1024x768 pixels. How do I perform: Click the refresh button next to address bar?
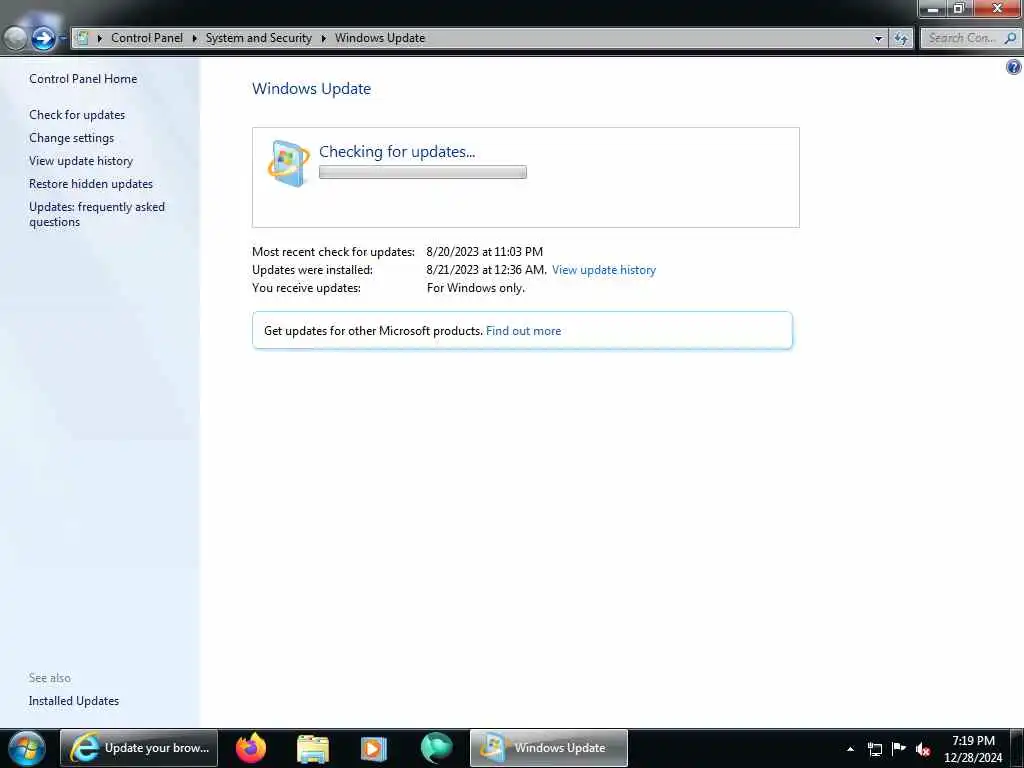click(x=901, y=39)
